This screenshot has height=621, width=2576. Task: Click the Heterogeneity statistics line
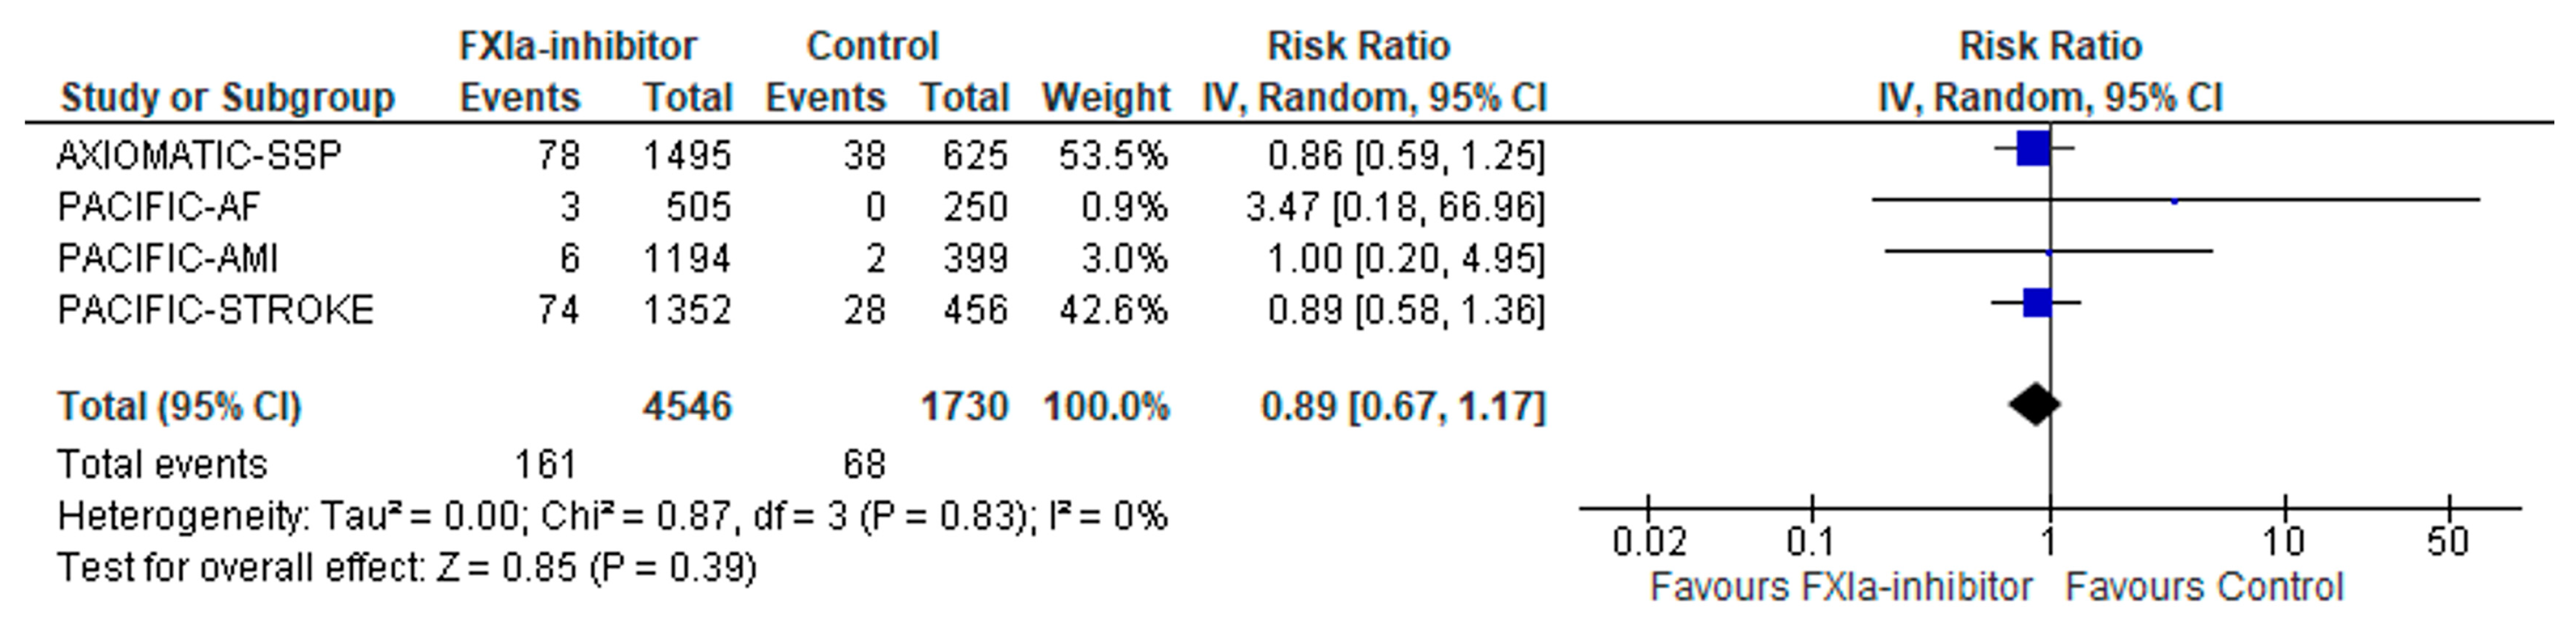click(612, 517)
